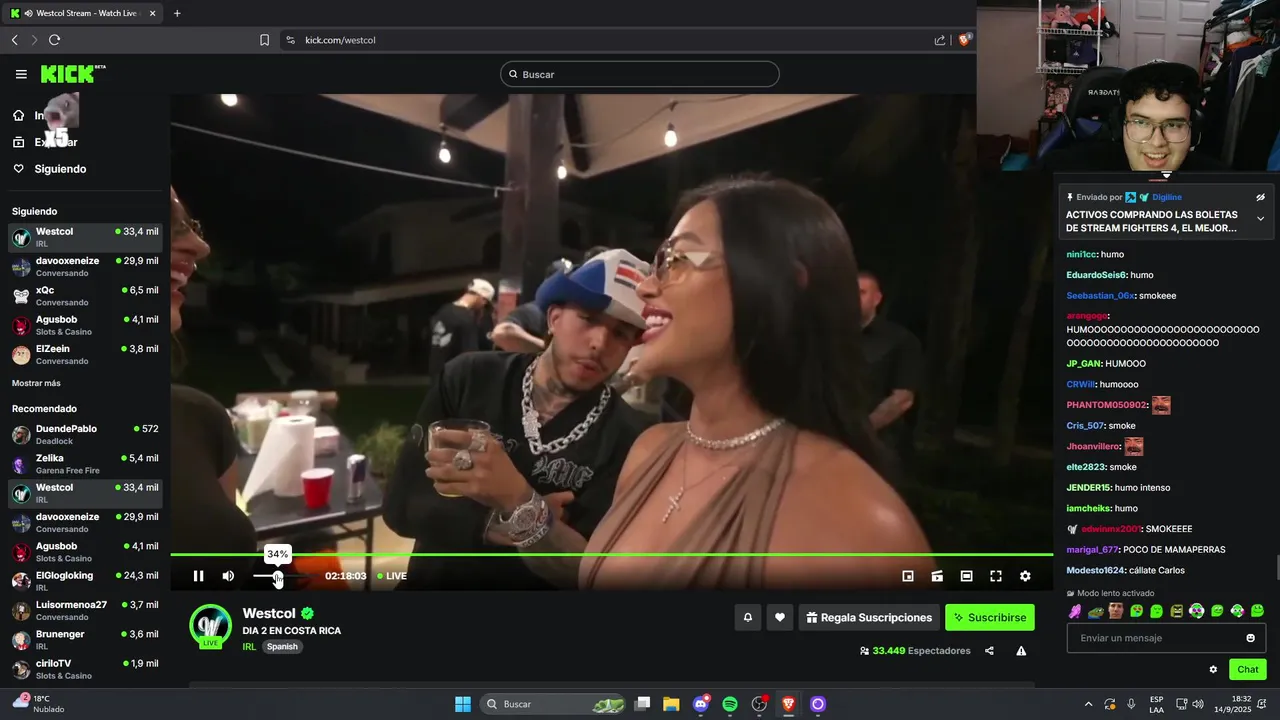Open Agusbob in Siguiendo list
1280x720 pixels.
(85, 325)
